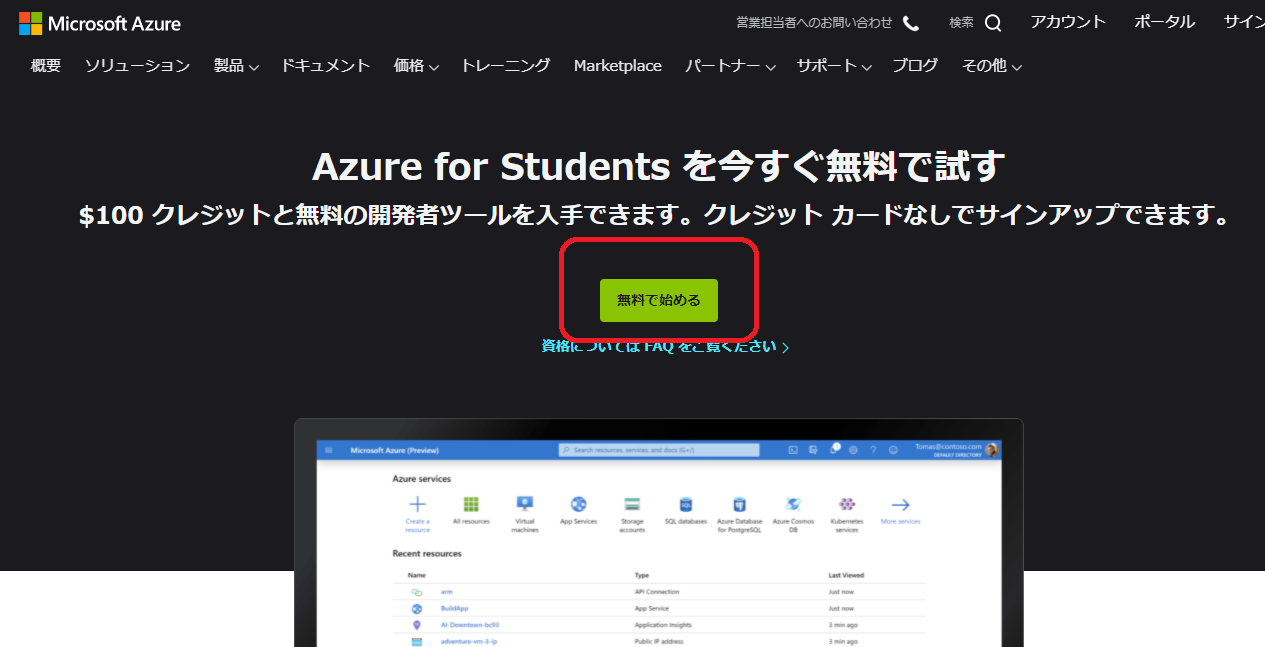Go to Marketplace in the navigation
Screen dimensions: 1265x647
tap(618, 66)
